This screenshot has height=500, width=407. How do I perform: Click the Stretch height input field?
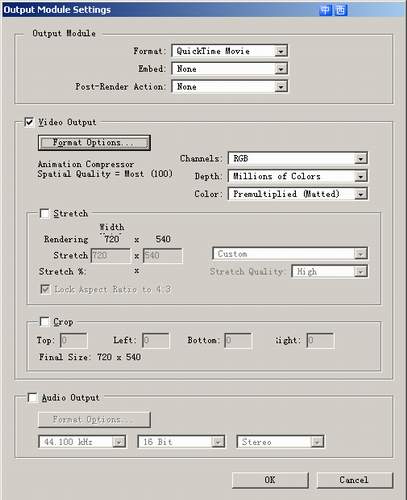pos(163,256)
